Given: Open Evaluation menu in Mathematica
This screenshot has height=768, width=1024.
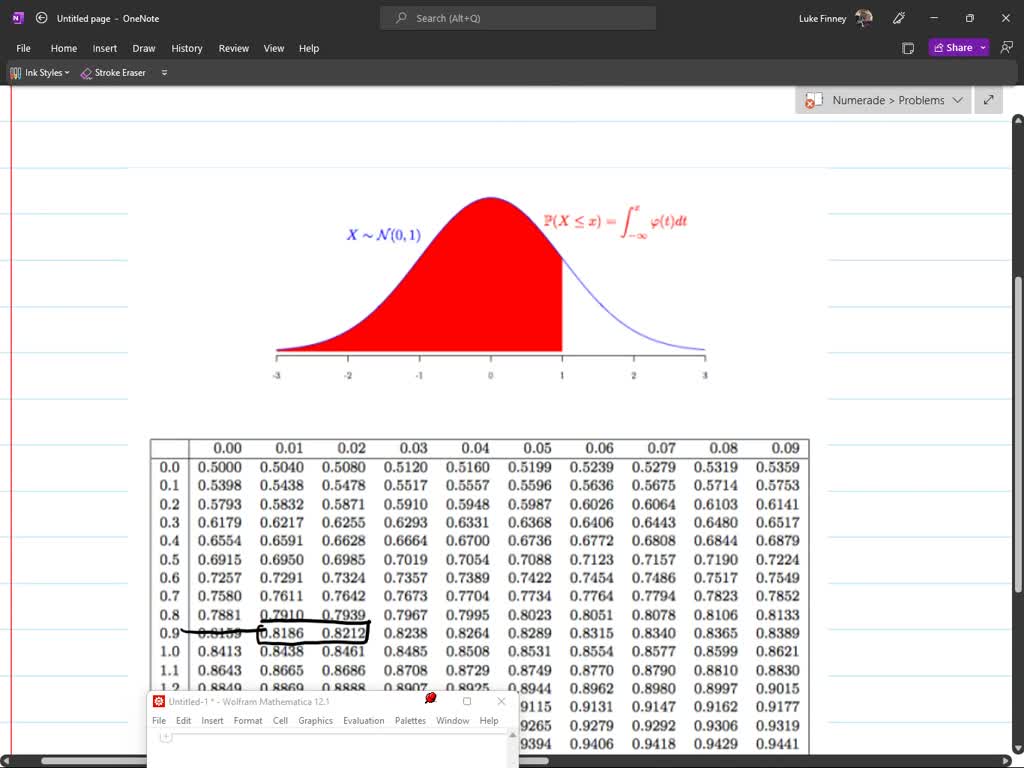Looking at the screenshot, I should (363, 720).
